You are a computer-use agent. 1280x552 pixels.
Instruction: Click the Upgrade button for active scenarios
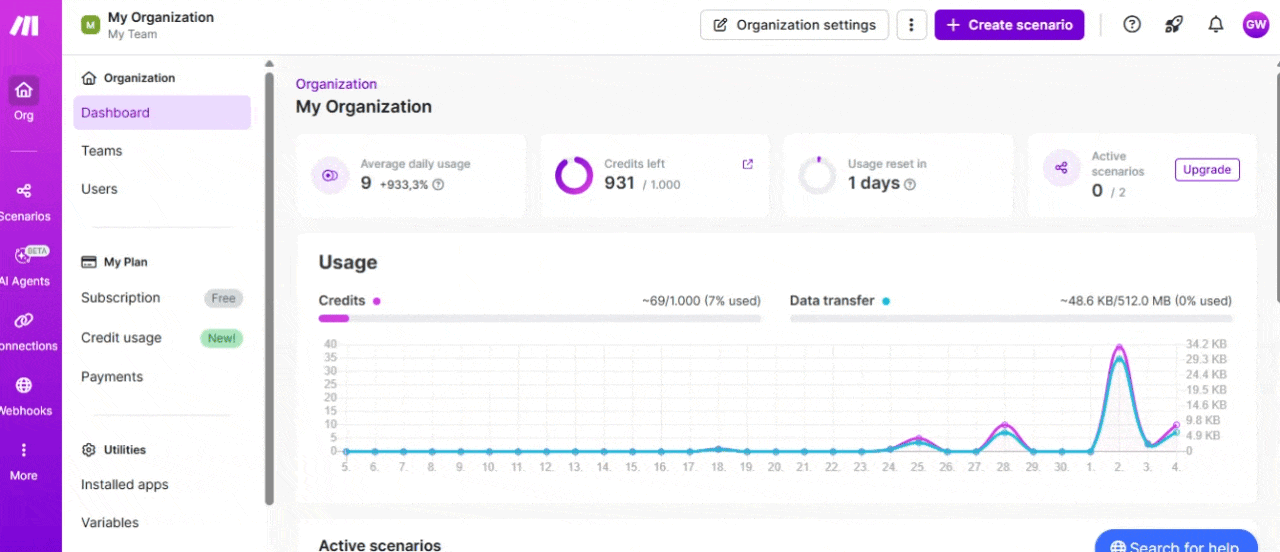point(1207,170)
